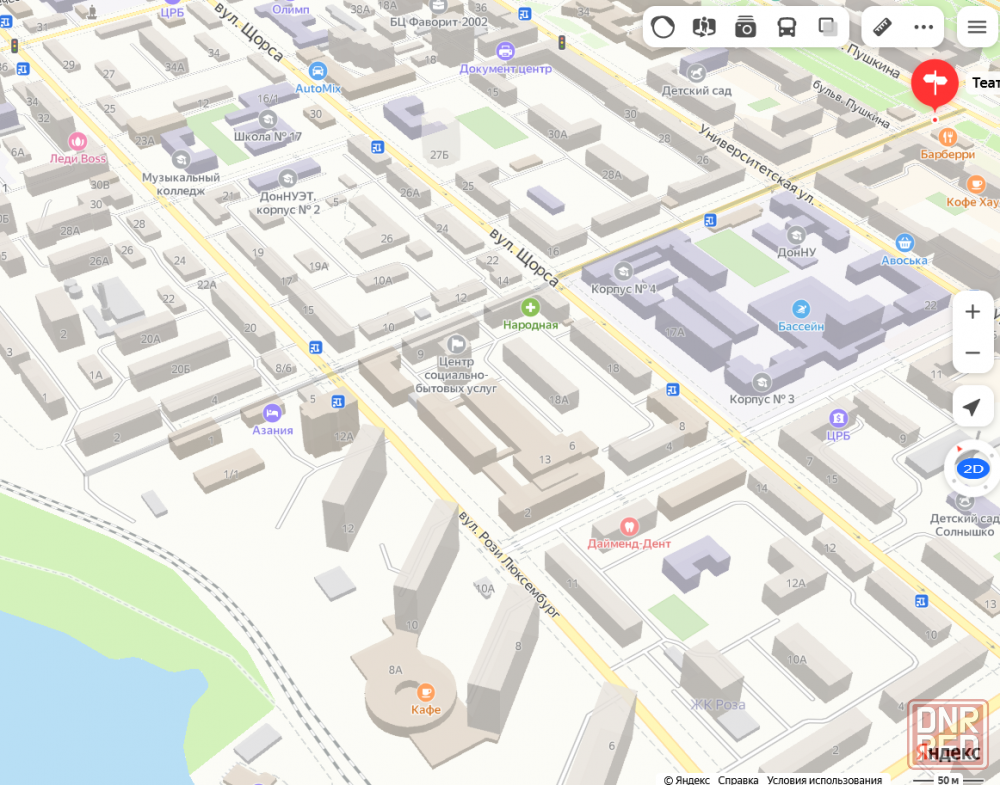Open the hamburger main menu
Viewport: 1000px width, 785px height.
976,27
